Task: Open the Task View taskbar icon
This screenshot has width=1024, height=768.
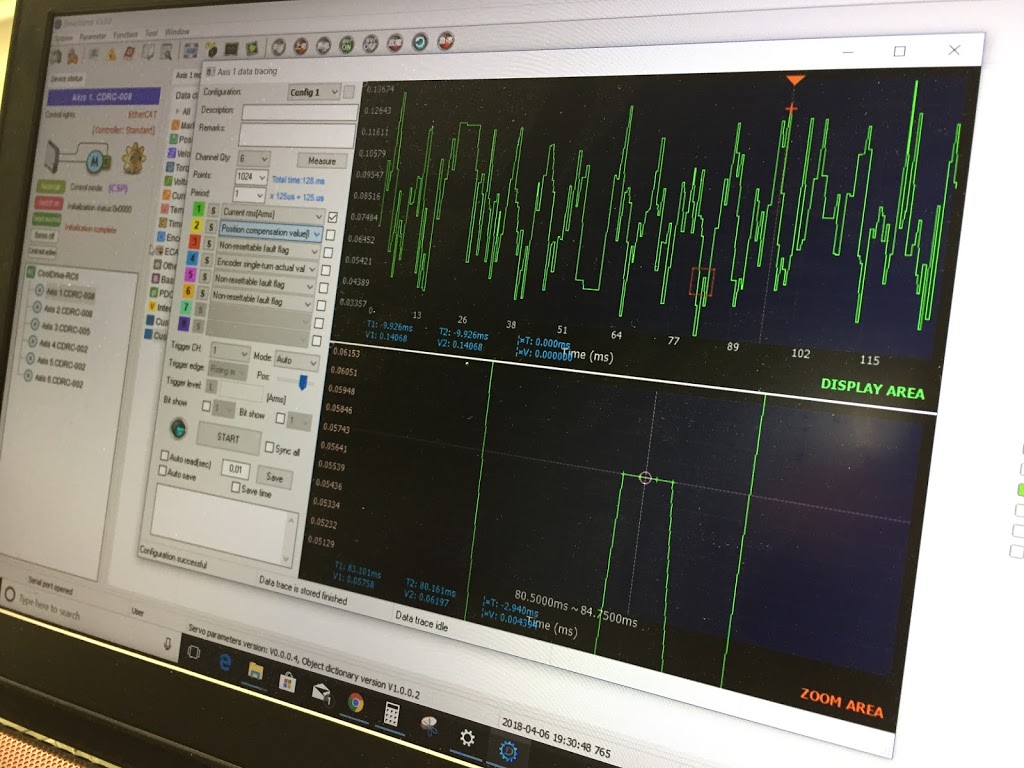Action: click(193, 652)
